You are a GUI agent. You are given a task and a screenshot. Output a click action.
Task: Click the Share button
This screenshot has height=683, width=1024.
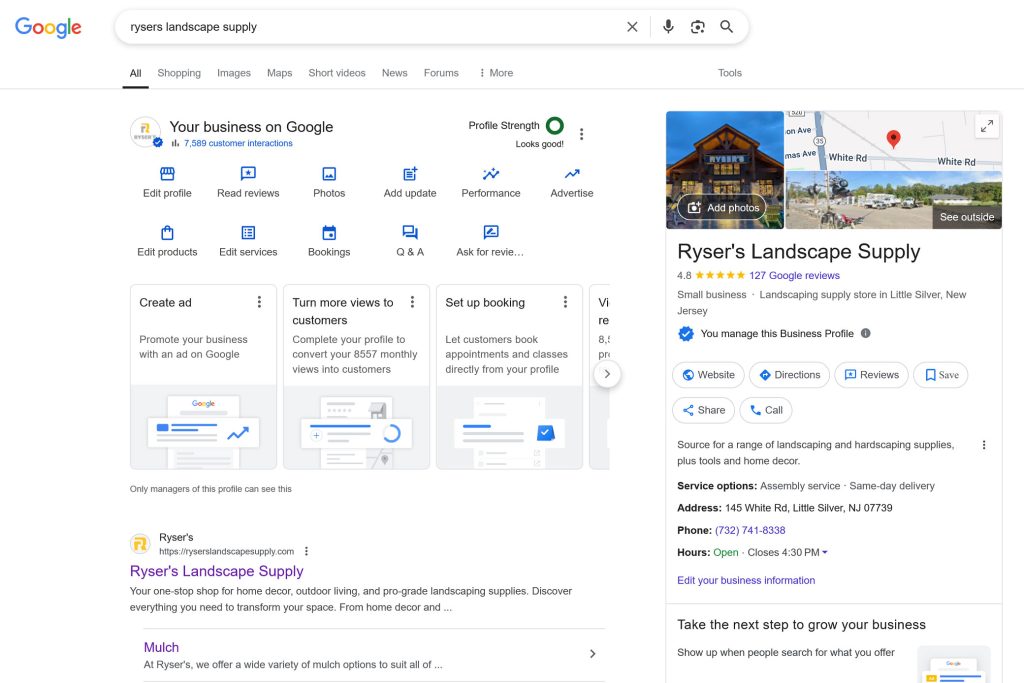click(x=703, y=410)
